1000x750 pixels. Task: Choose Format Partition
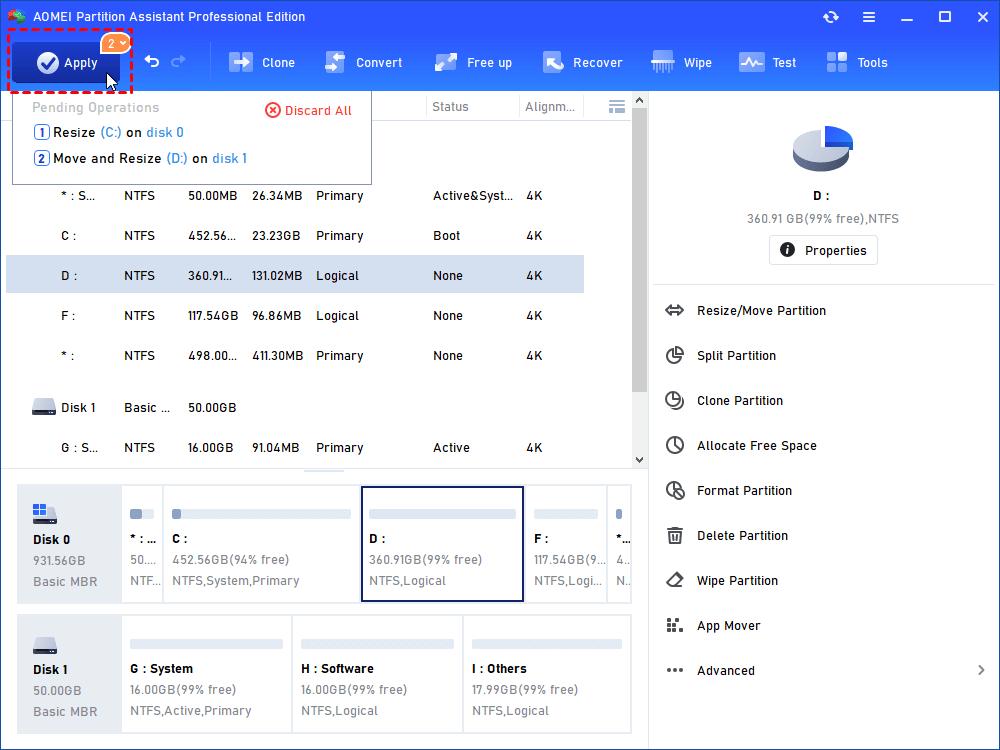[x=728, y=490]
